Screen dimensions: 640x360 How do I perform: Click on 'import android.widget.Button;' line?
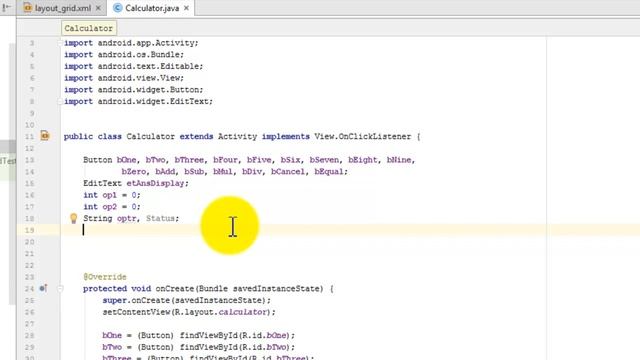point(133,90)
